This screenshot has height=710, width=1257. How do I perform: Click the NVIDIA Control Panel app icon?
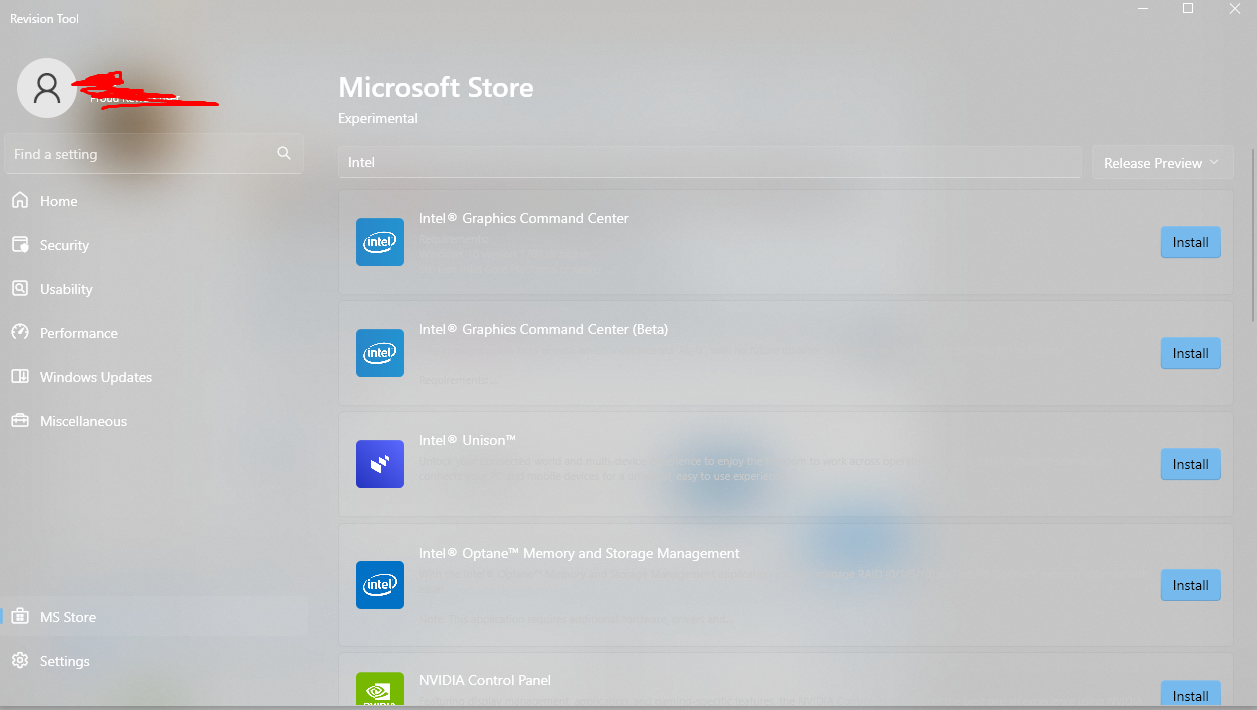[380, 690]
